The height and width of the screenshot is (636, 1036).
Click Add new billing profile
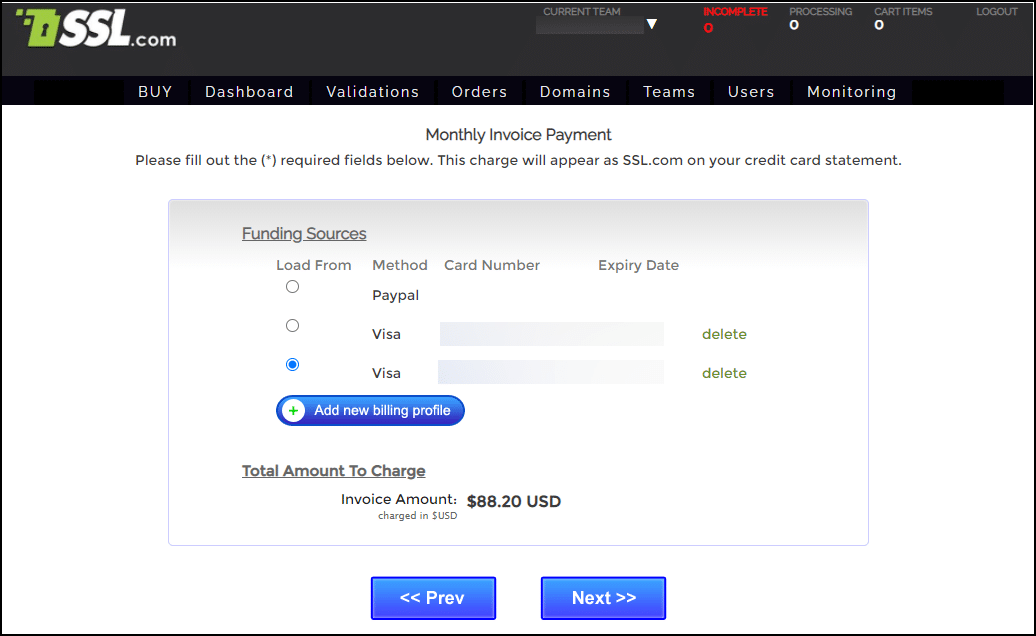381,411
